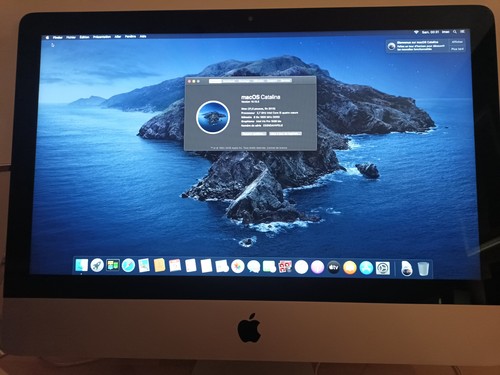Switch to the Moniteurs tab
Image resolution: width=500 pixels, height=375 pixels.
pos(230,81)
